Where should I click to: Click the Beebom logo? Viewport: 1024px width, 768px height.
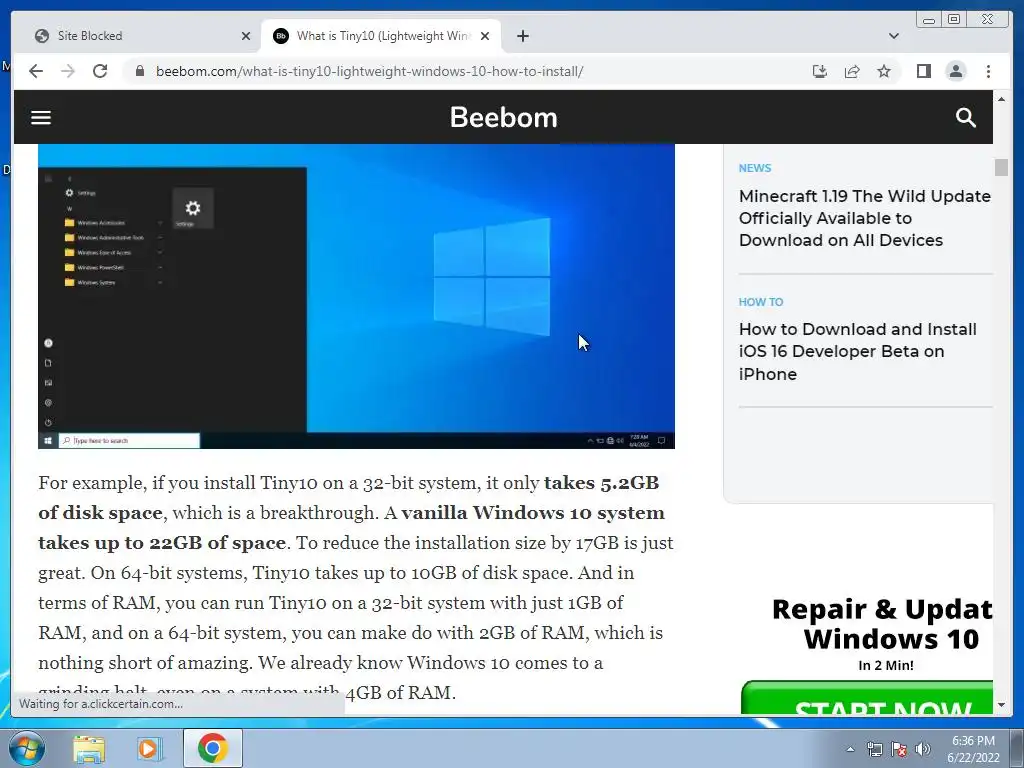(504, 118)
